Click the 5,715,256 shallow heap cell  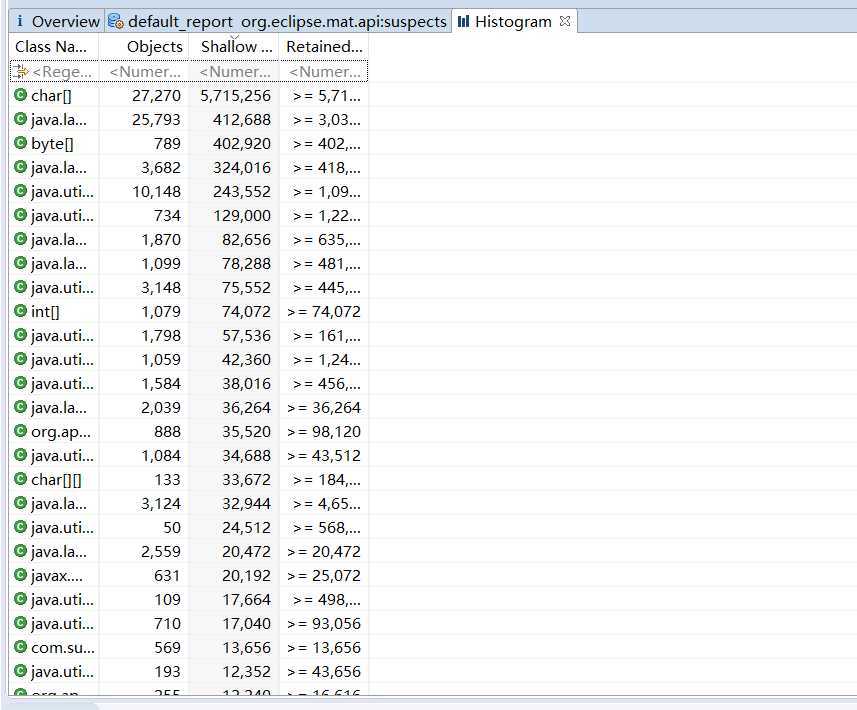coord(236,96)
